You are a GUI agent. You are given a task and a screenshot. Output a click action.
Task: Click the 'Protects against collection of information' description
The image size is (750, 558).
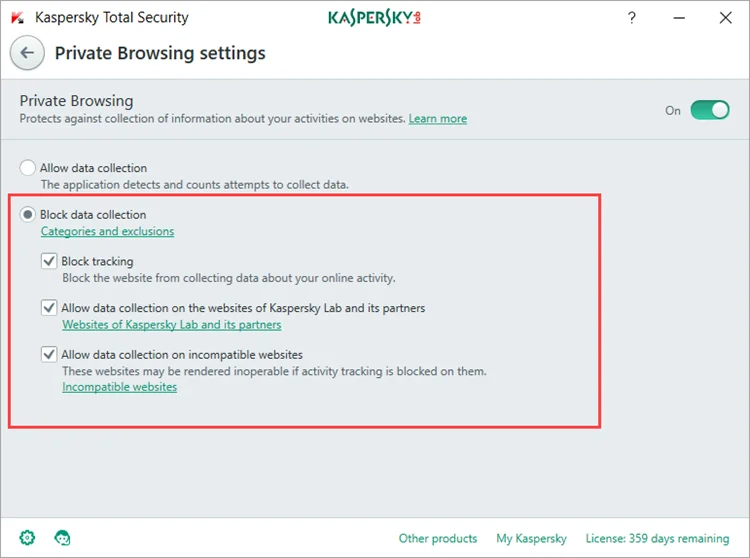pyautogui.click(x=212, y=119)
